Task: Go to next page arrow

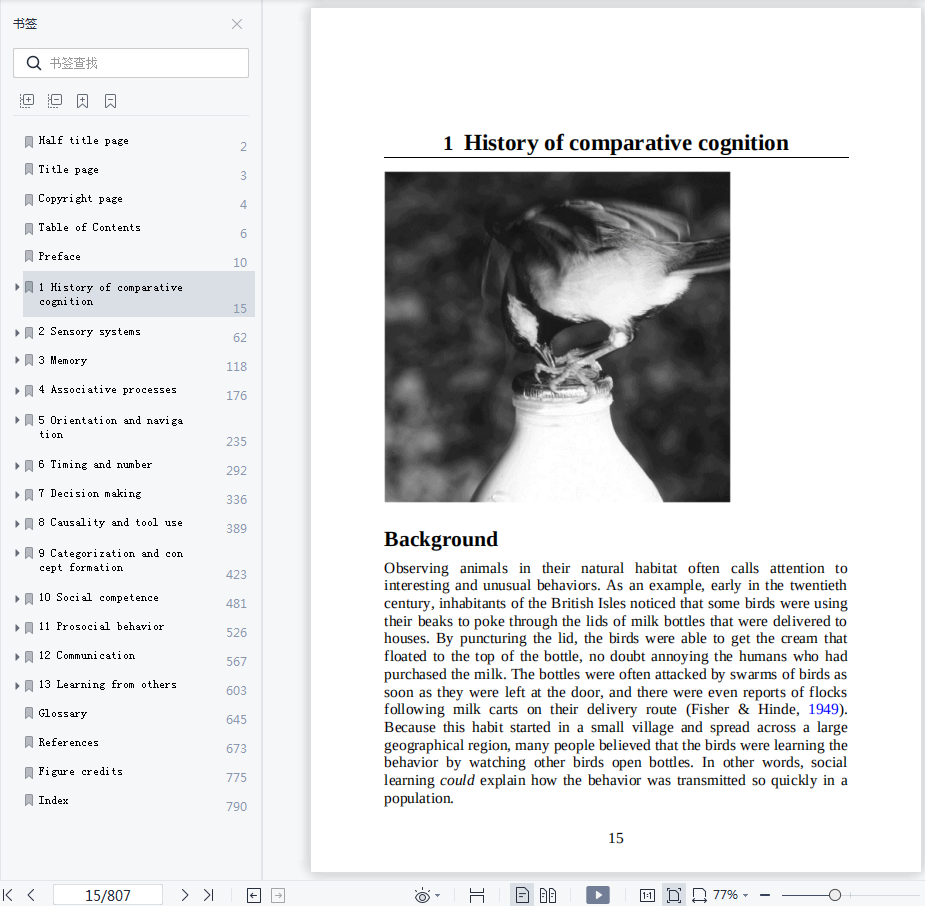Action: (x=185, y=895)
